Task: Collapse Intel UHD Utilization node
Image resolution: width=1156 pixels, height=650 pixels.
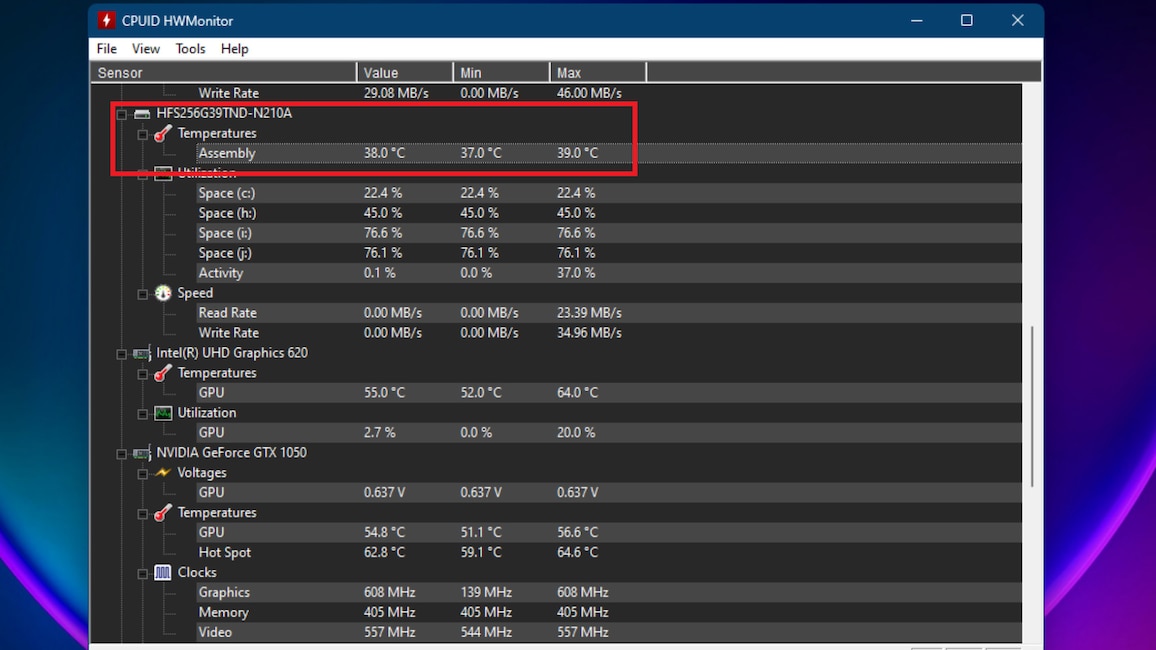Action: click(x=142, y=414)
